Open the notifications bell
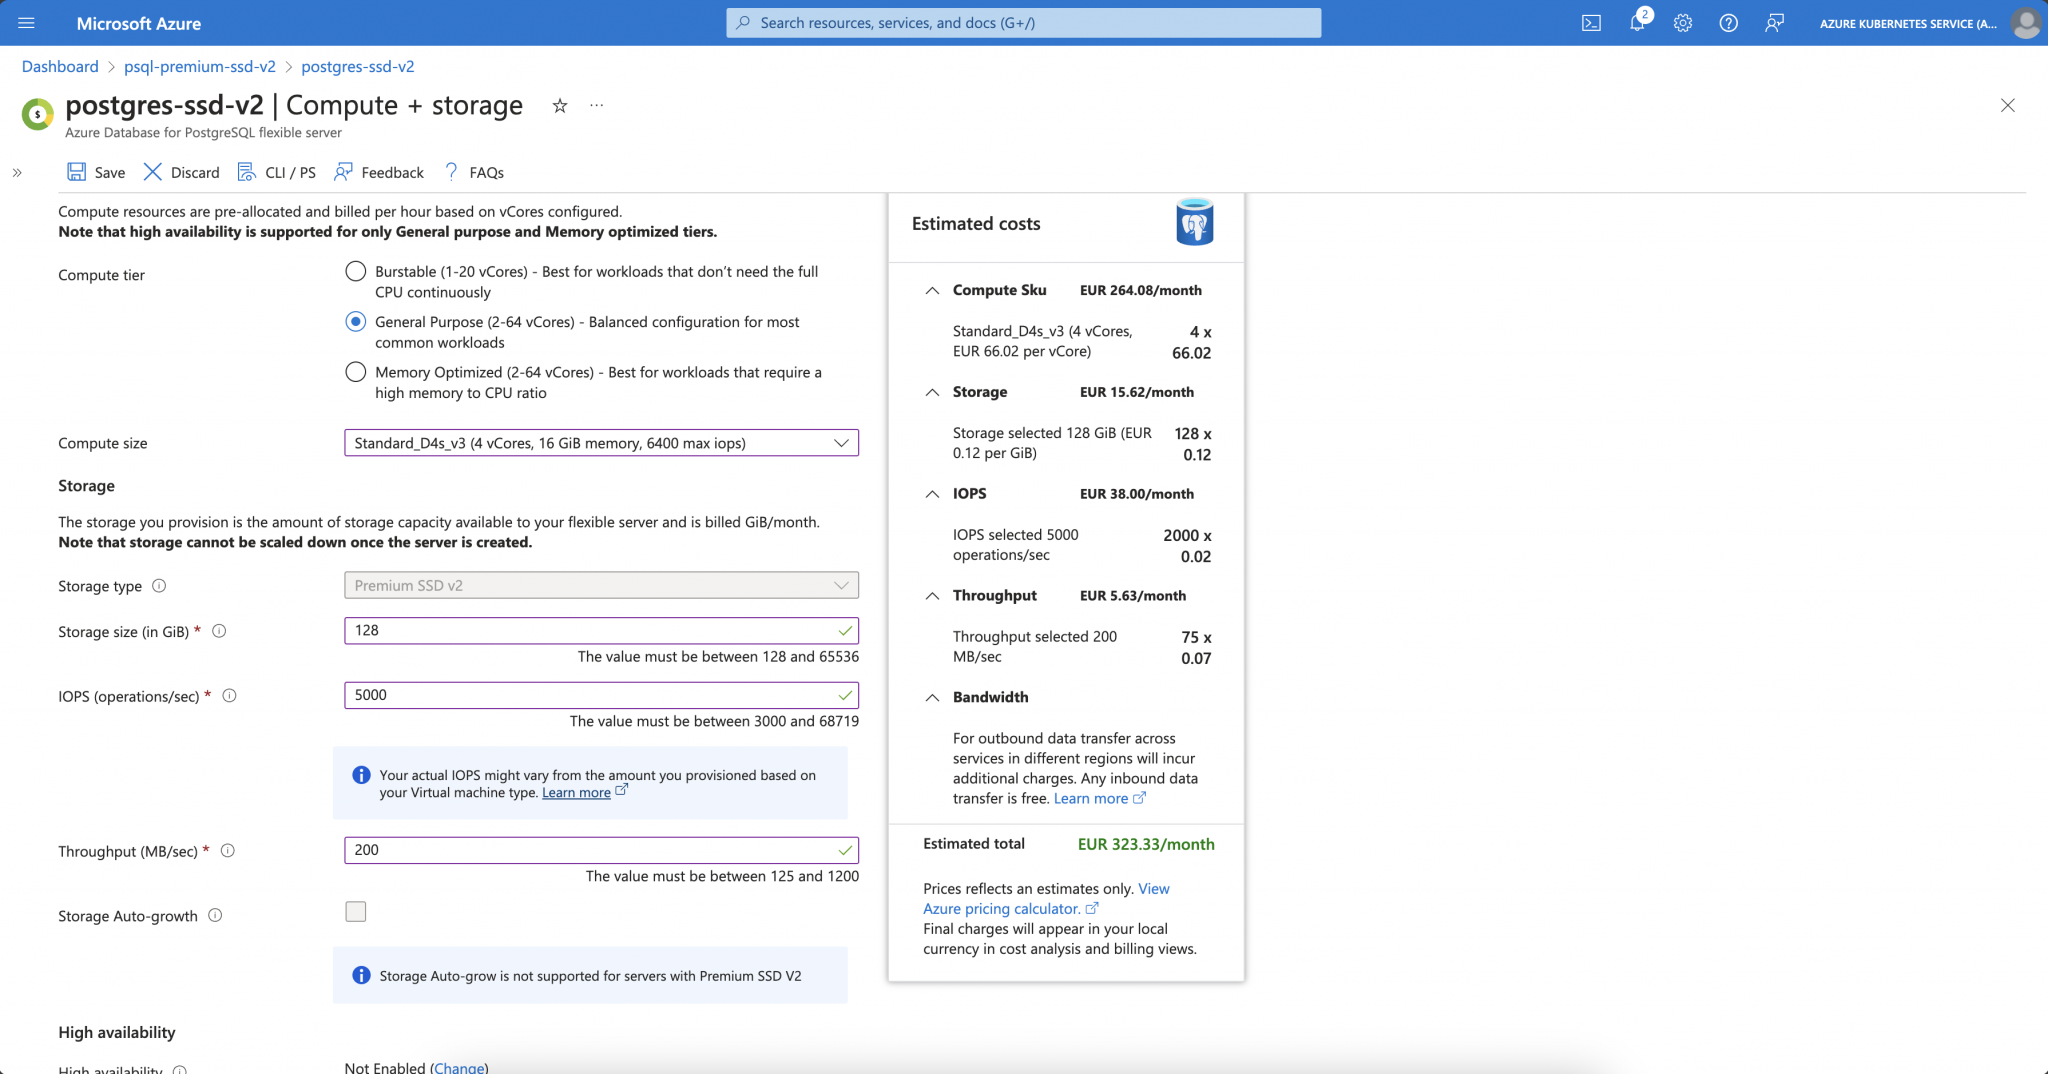 click(1637, 22)
